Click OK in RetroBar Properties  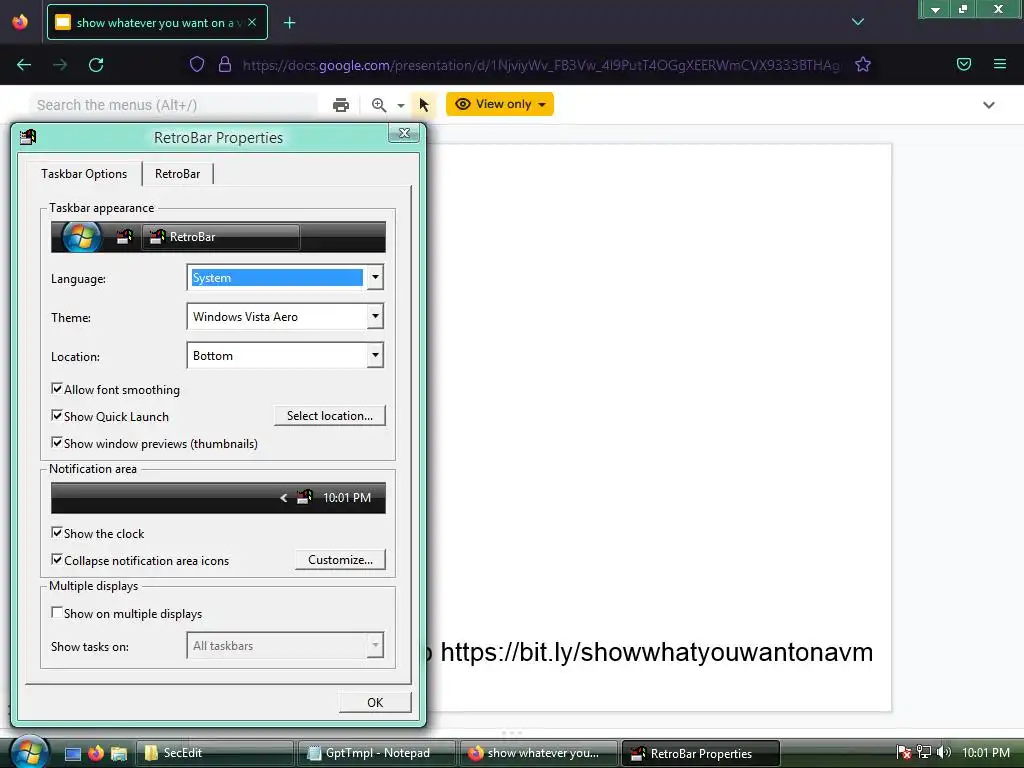point(375,702)
